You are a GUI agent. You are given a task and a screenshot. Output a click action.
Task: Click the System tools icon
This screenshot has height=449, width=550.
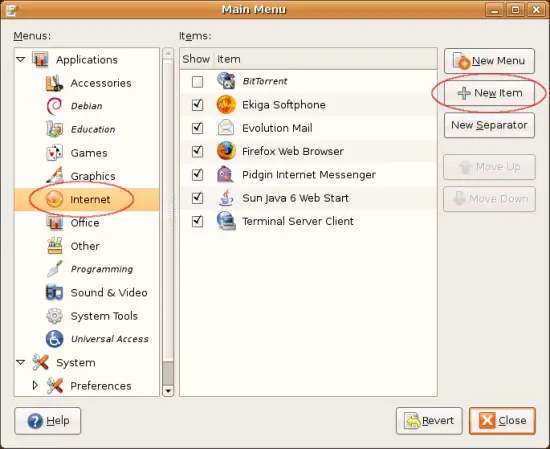(x=40, y=362)
